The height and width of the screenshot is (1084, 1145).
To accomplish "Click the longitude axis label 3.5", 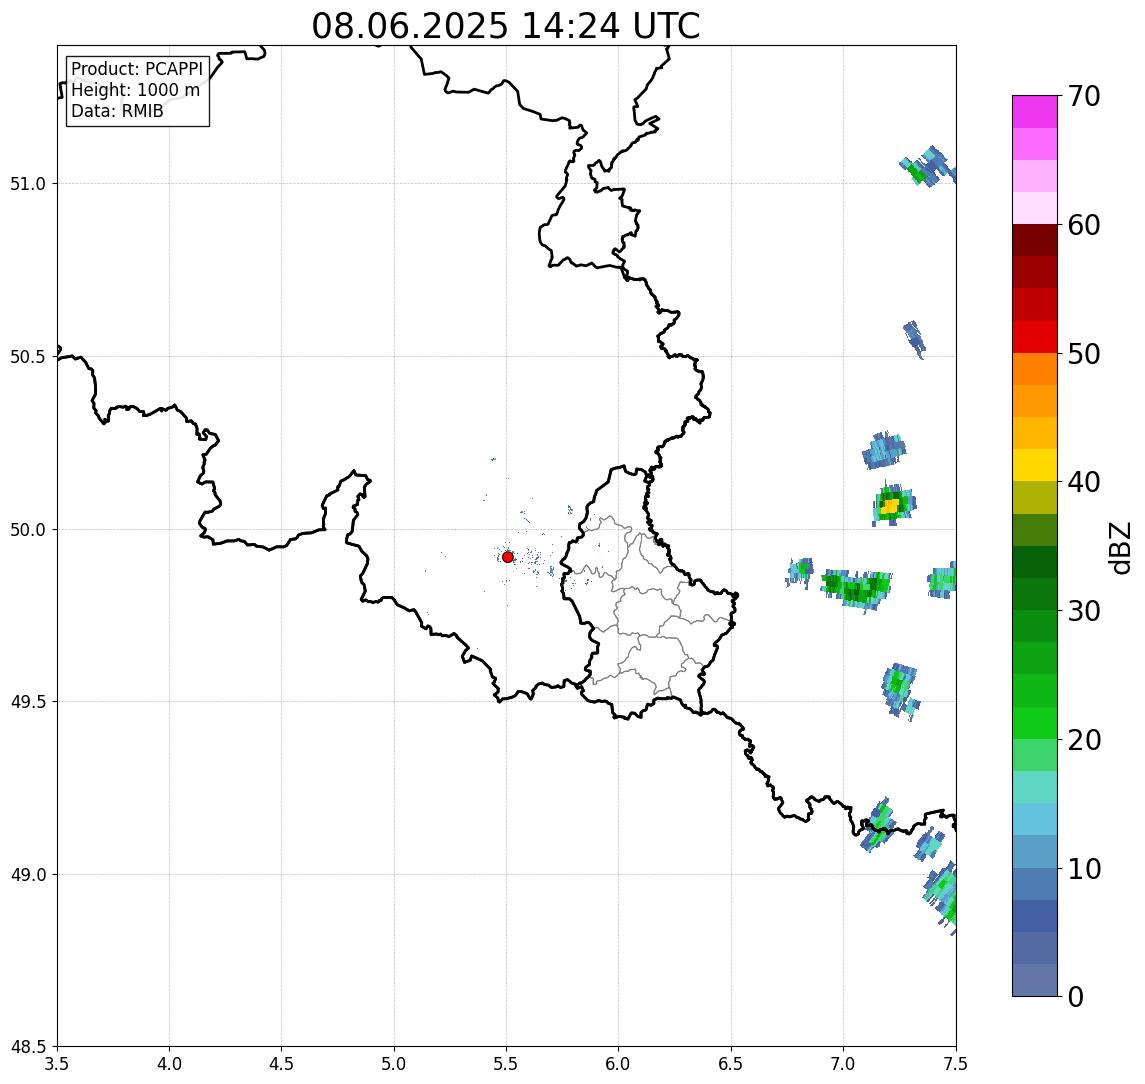I will coord(57,1064).
